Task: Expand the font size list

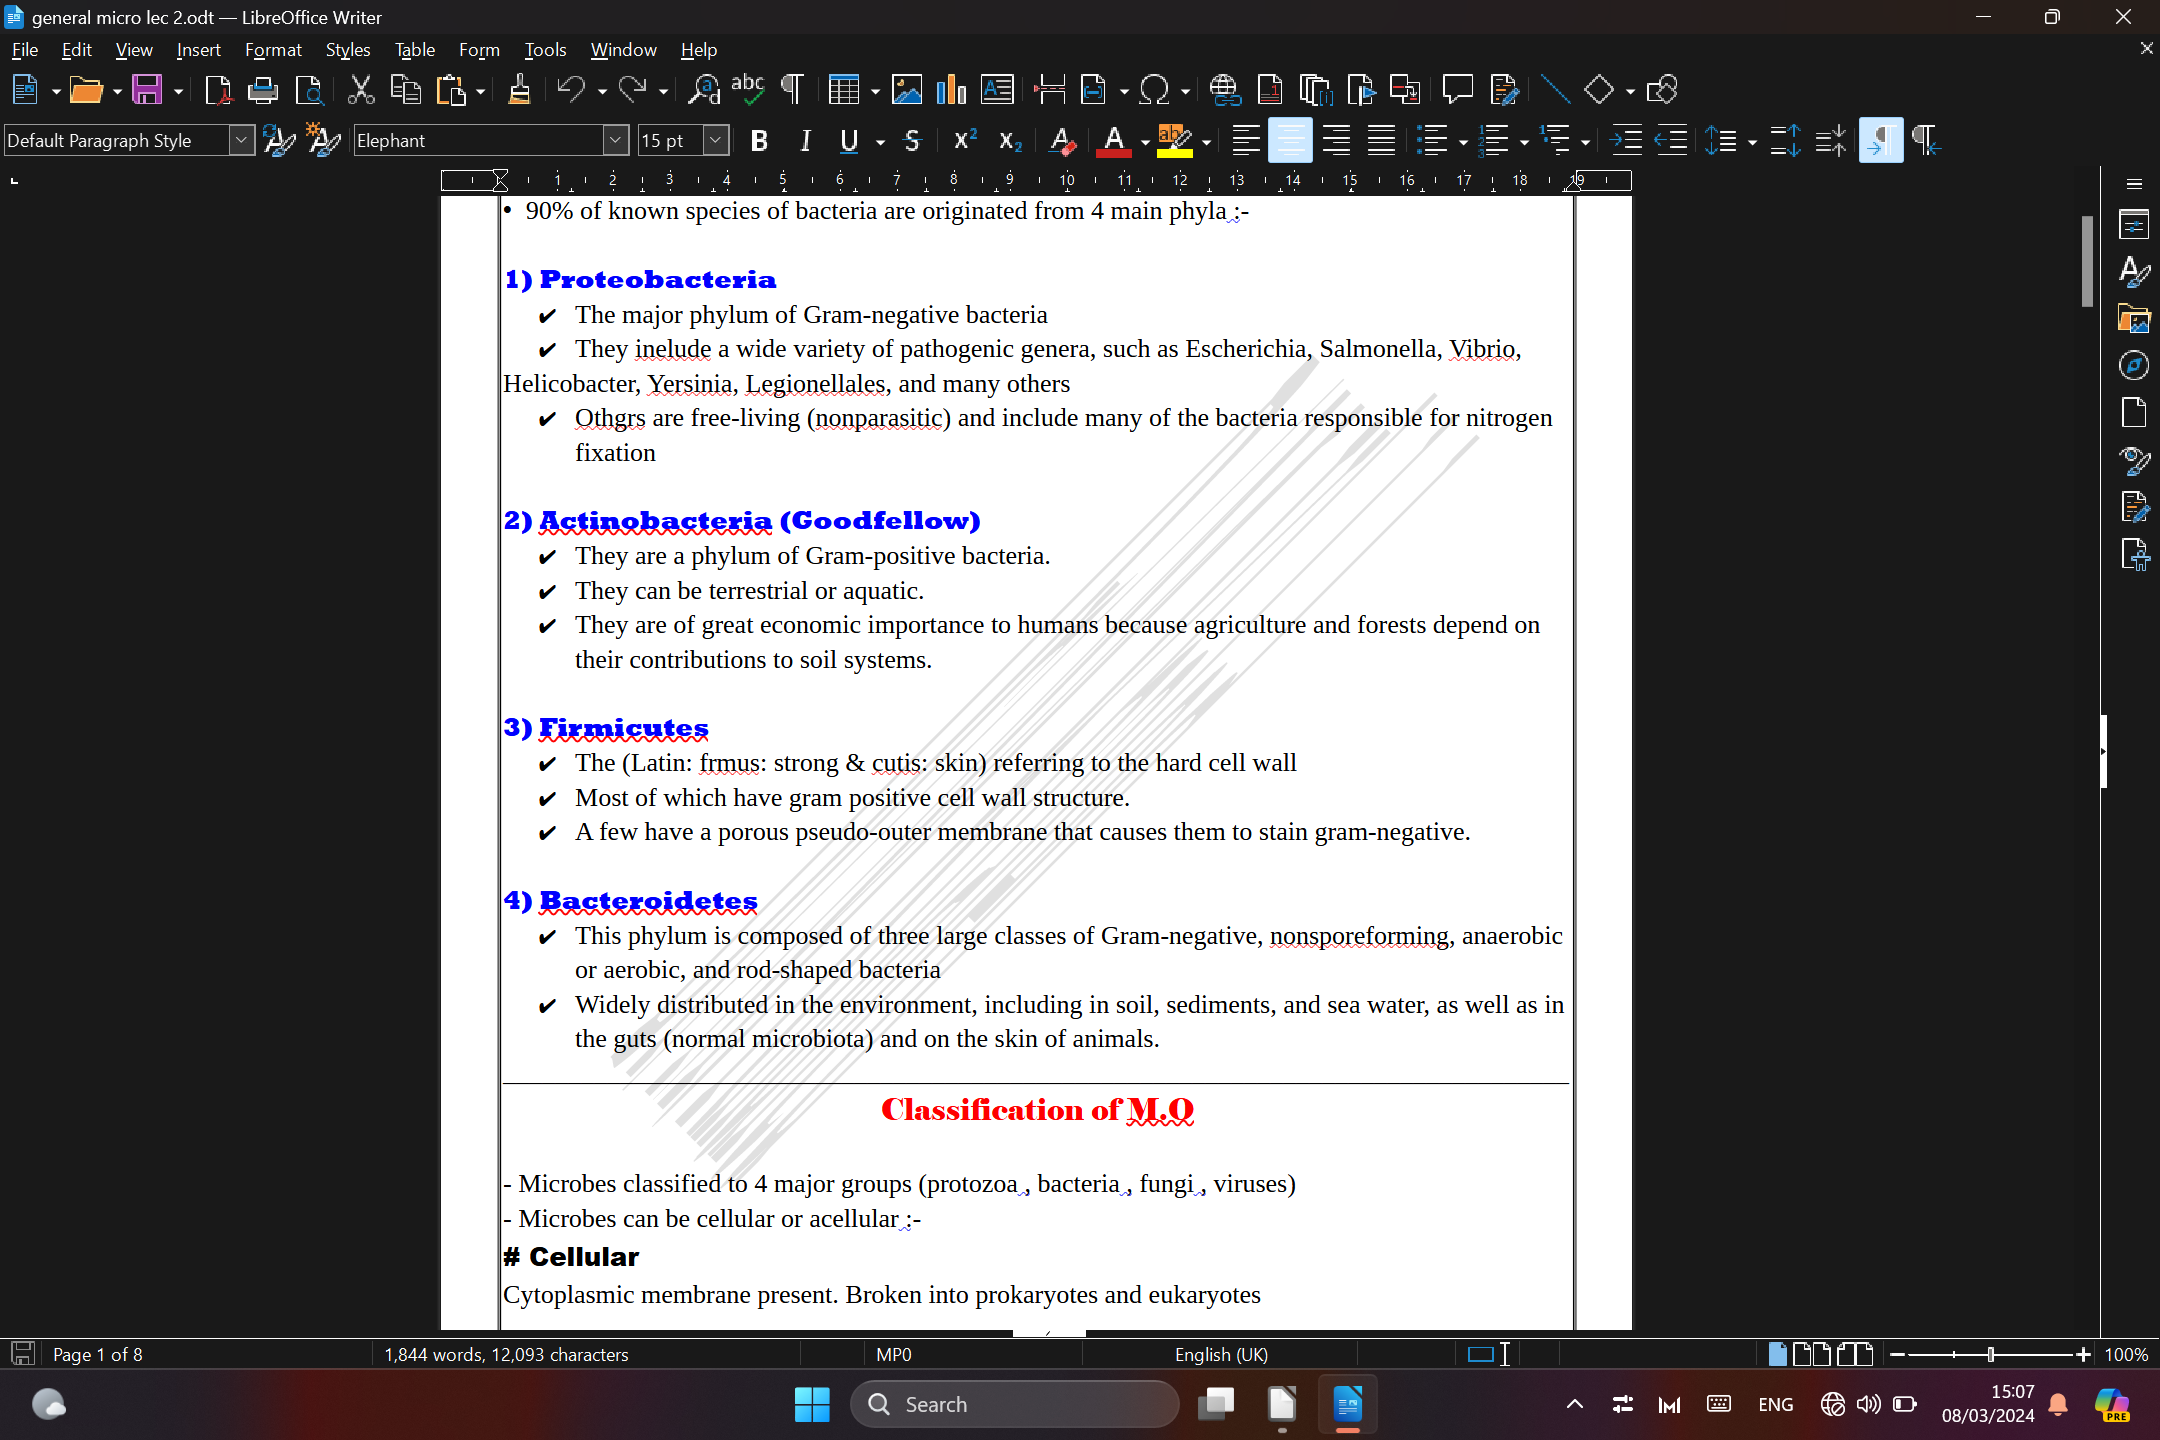Action: [715, 141]
